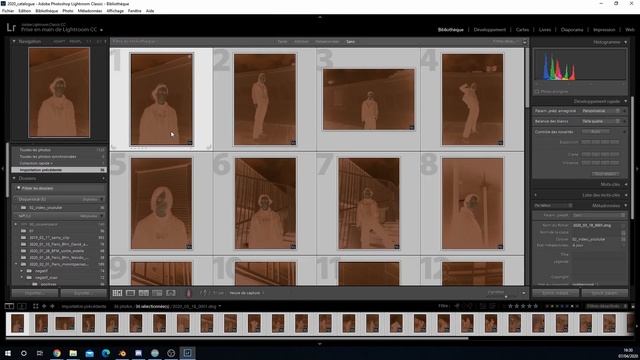Screen dimensions: 640x360
Task: Select grid photo number 3
Action: 369,99
